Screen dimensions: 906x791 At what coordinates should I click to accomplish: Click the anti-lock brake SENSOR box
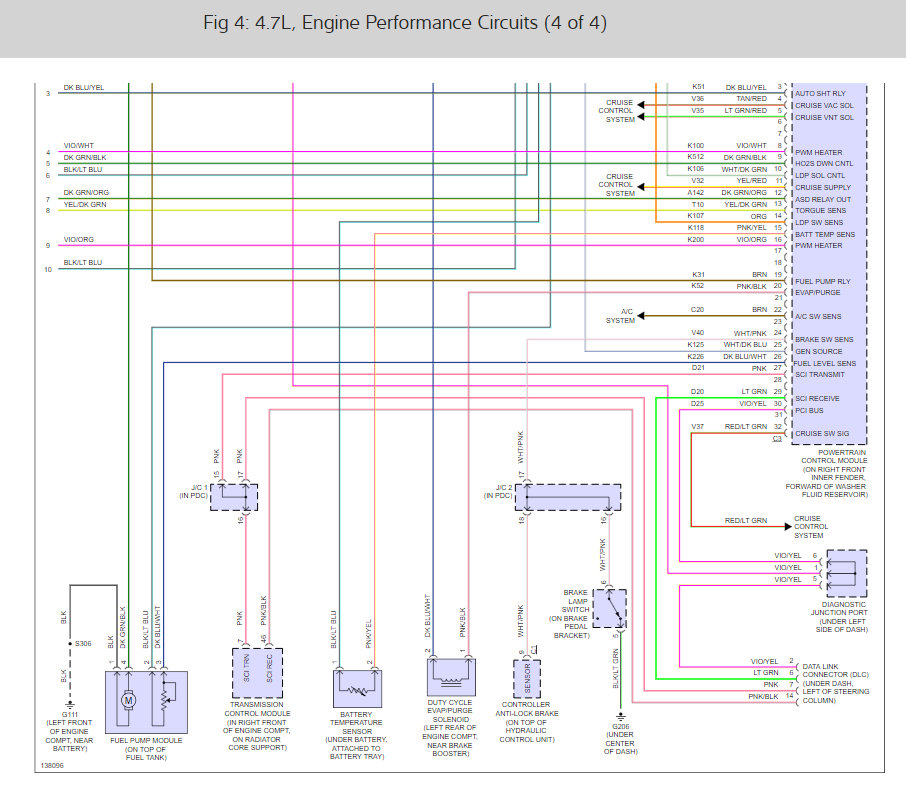[x=527, y=679]
